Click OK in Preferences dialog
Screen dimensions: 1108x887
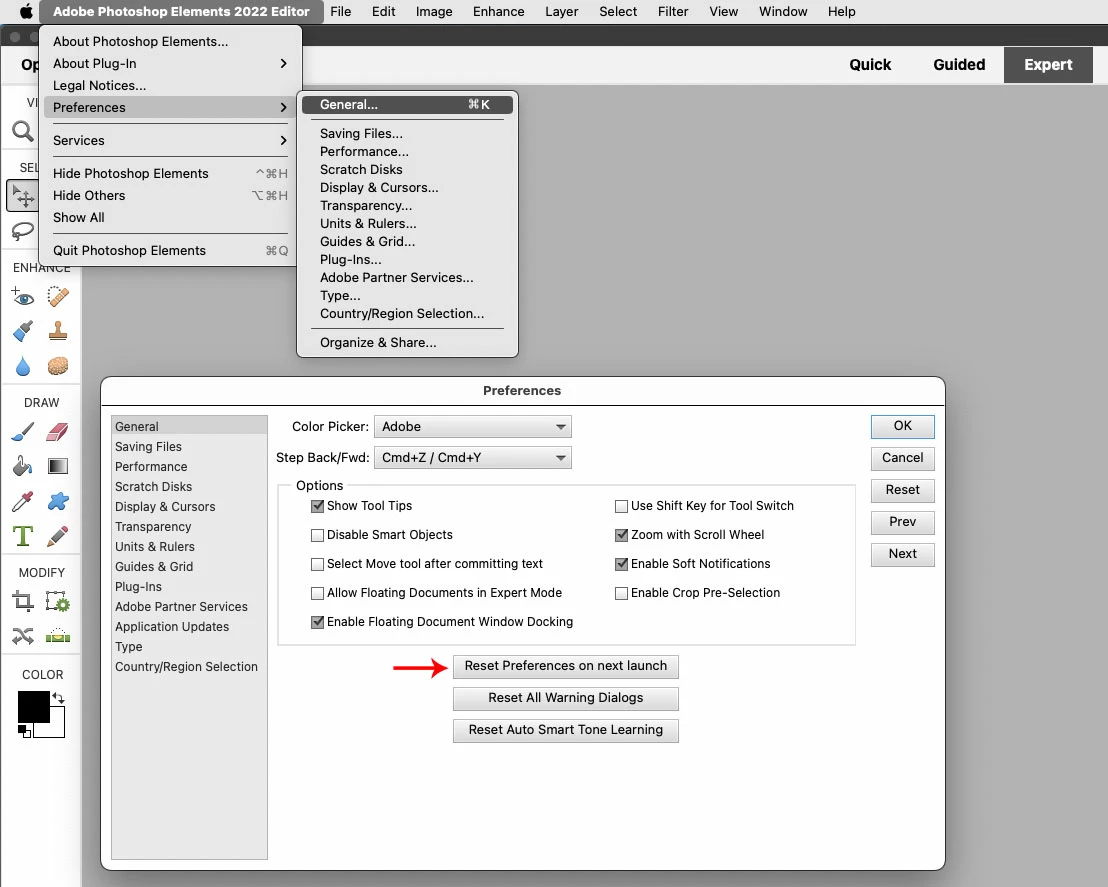[902, 426]
